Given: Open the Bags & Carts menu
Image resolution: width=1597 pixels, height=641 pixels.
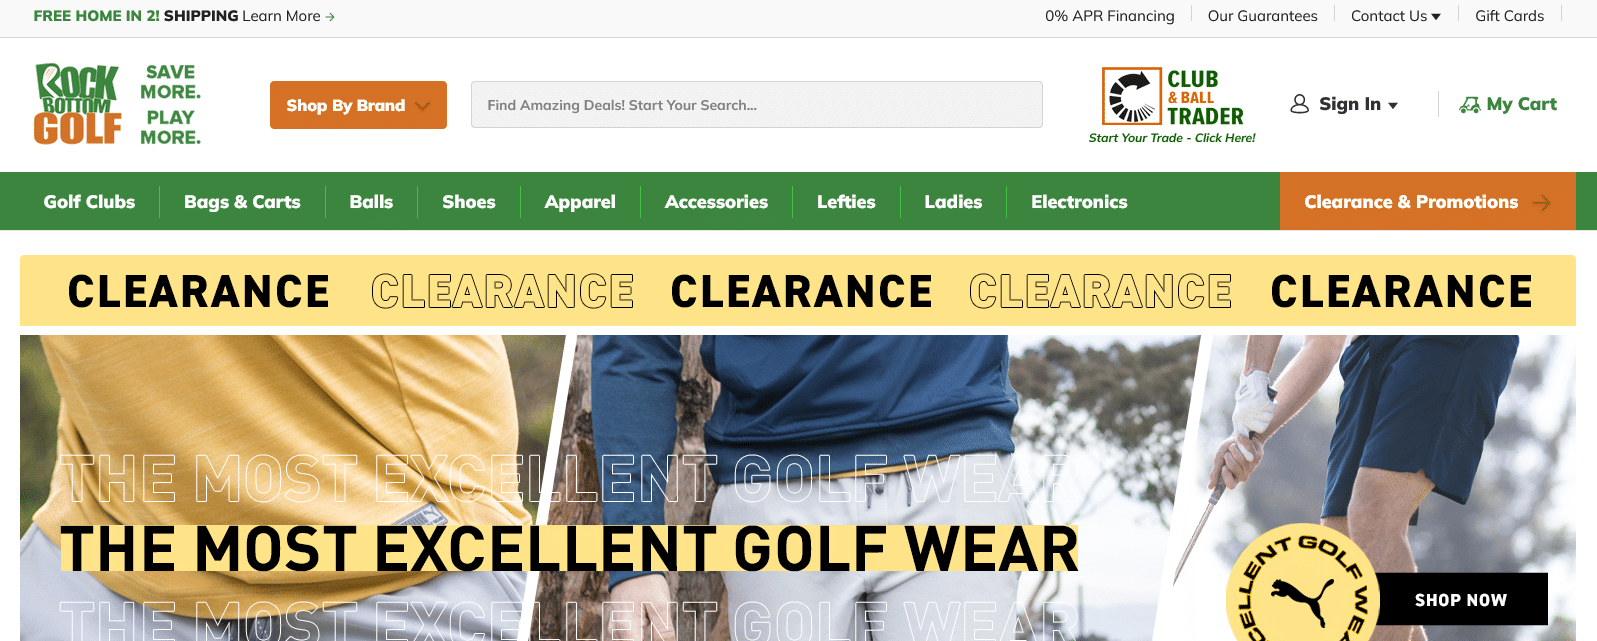Looking at the screenshot, I should [242, 202].
